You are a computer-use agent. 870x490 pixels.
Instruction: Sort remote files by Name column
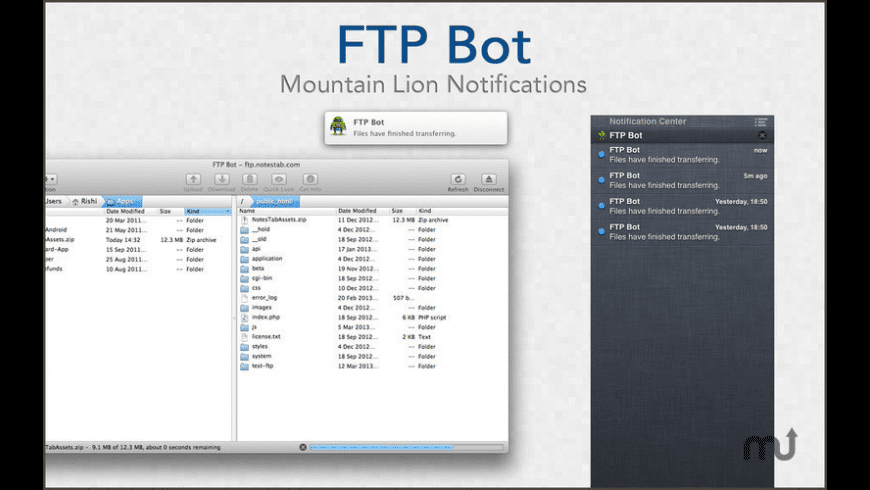pyautogui.click(x=287, y=211)
